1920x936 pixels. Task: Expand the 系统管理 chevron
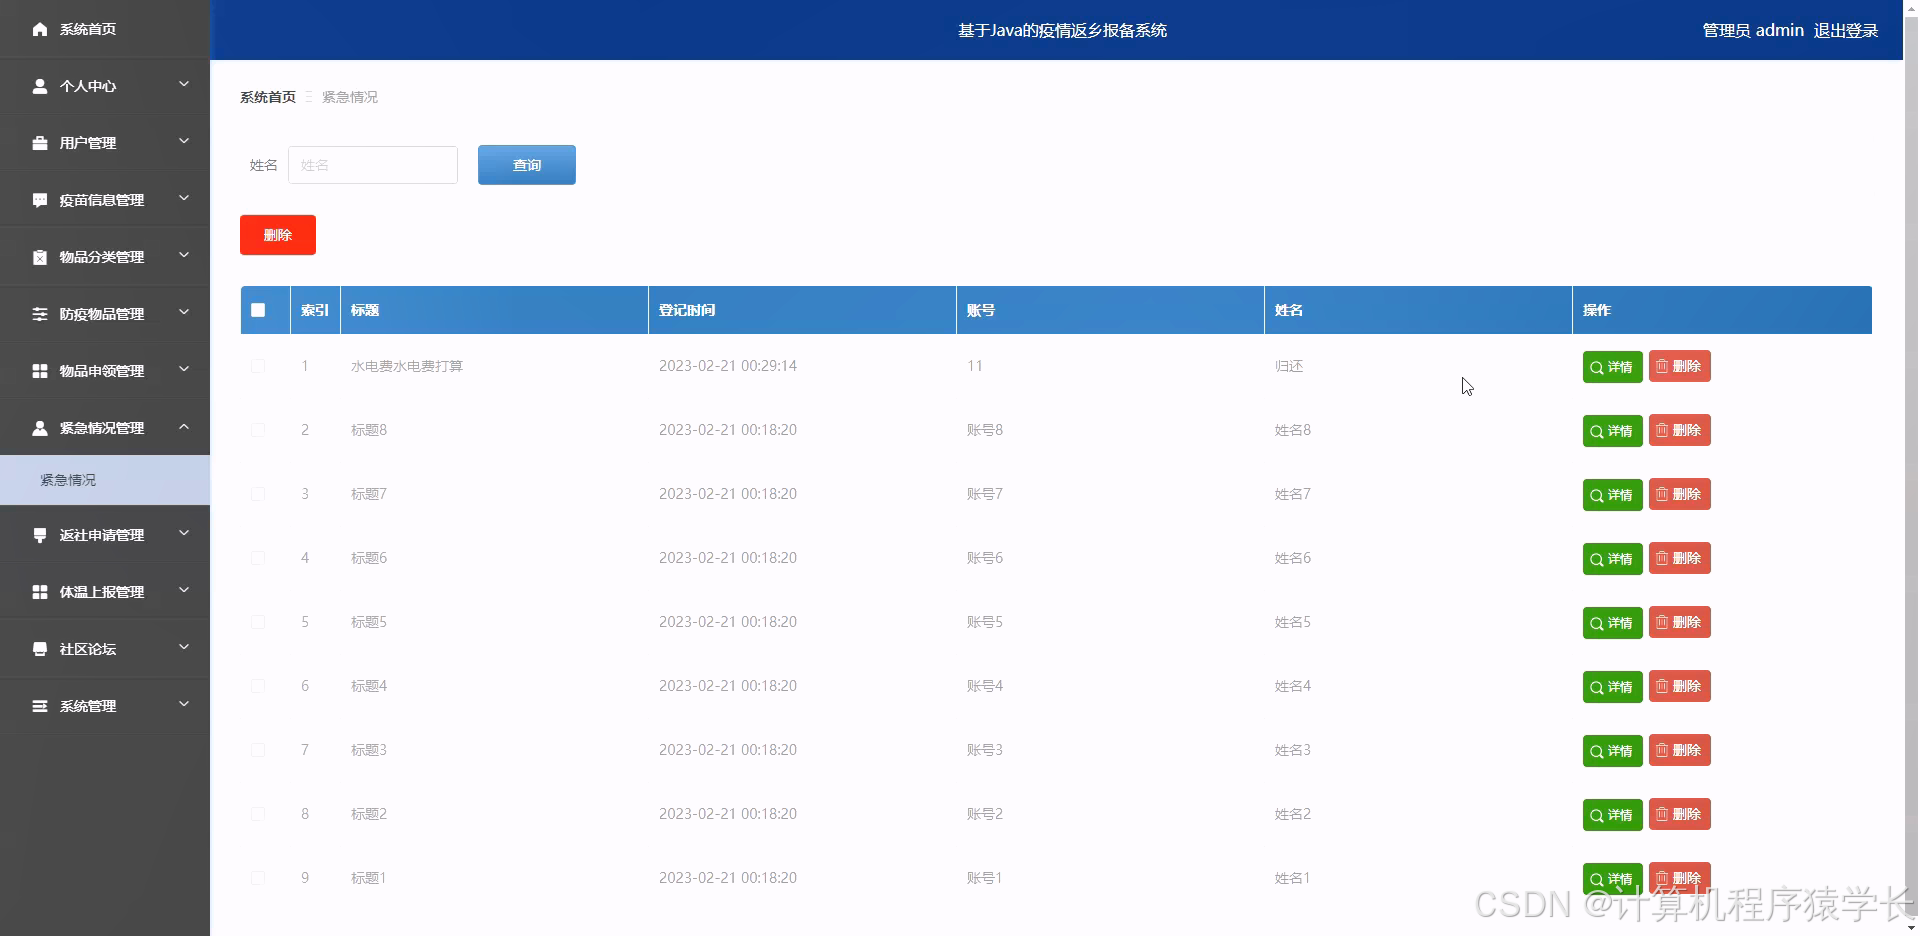pyautogui.click(x=184, y=704)
